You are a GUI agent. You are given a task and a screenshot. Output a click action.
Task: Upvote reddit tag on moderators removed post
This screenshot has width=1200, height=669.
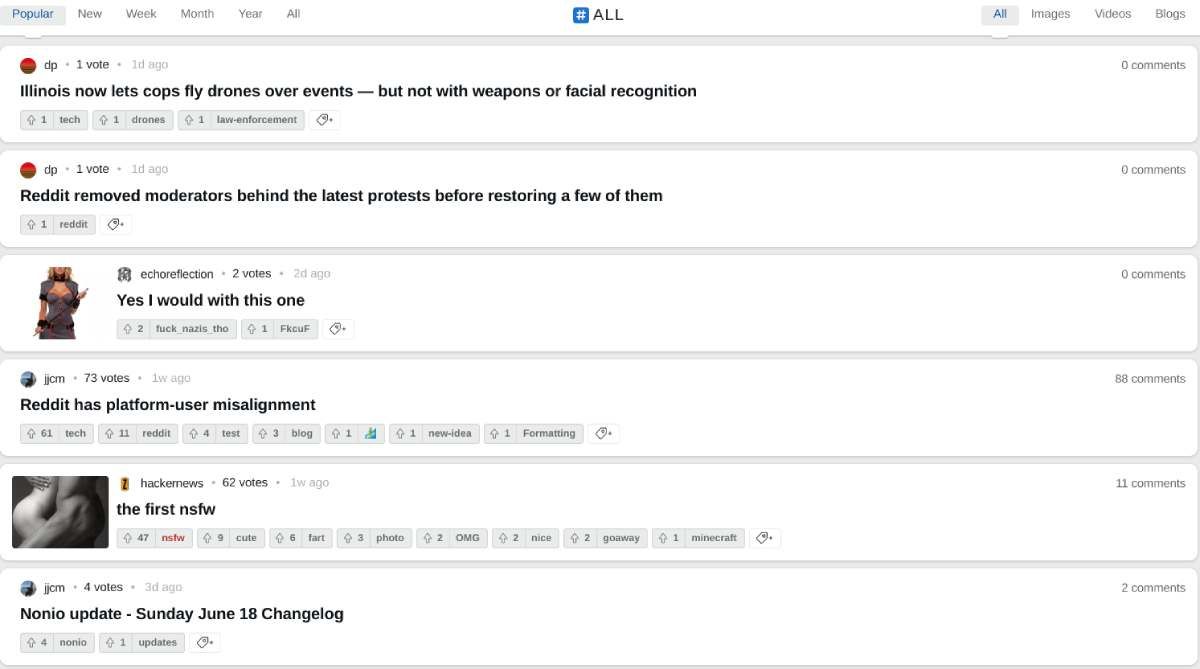point(36,224)
